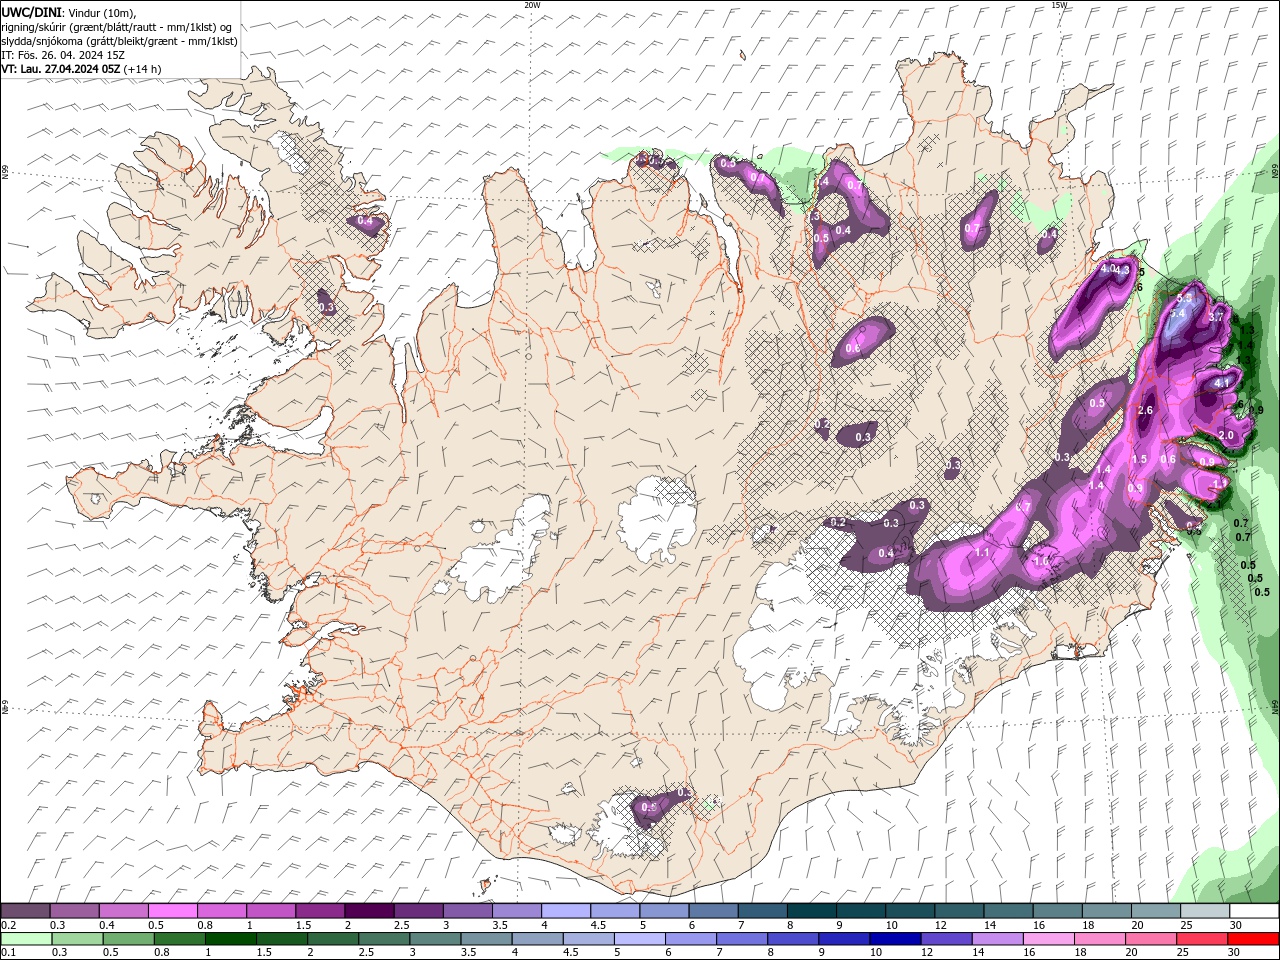The image size is (1280, 960).
Task: Pick the snow legend swatch labeled 12
Action: point(960,911)
